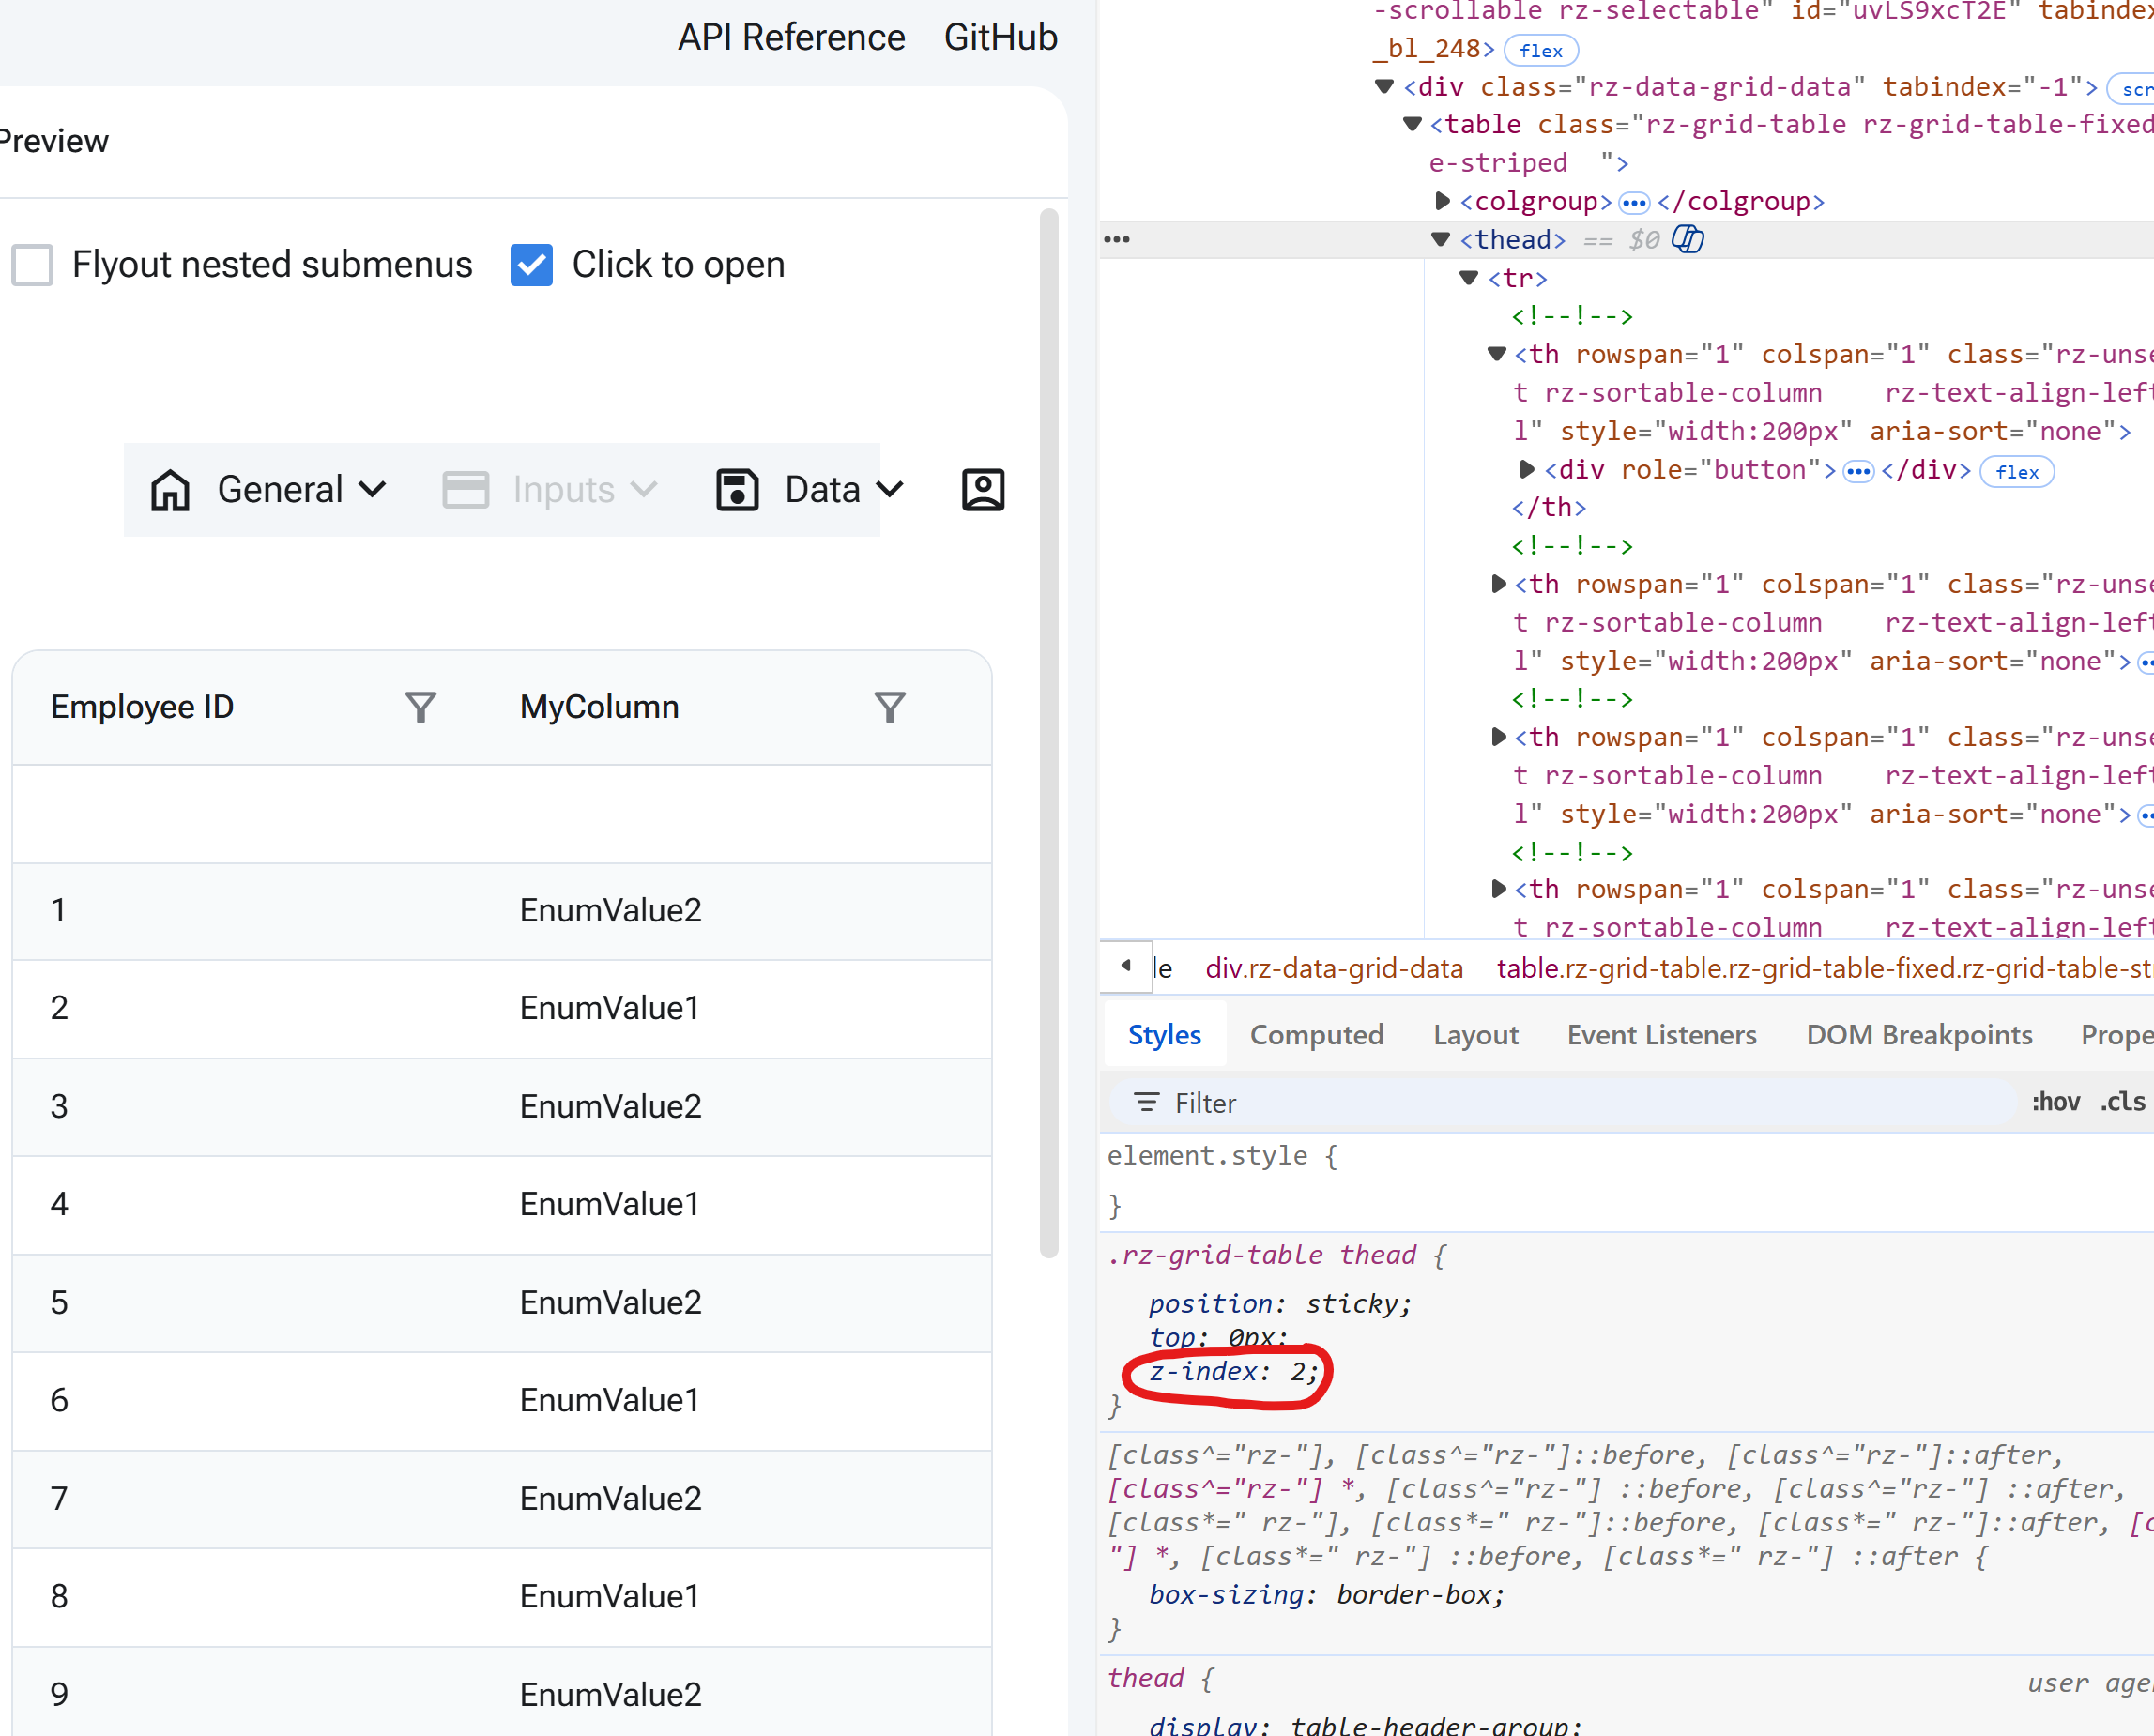Click the Inputs card icon
Image resolution: width=2154 pixels, height=1736 pixels.
point(465,490)
